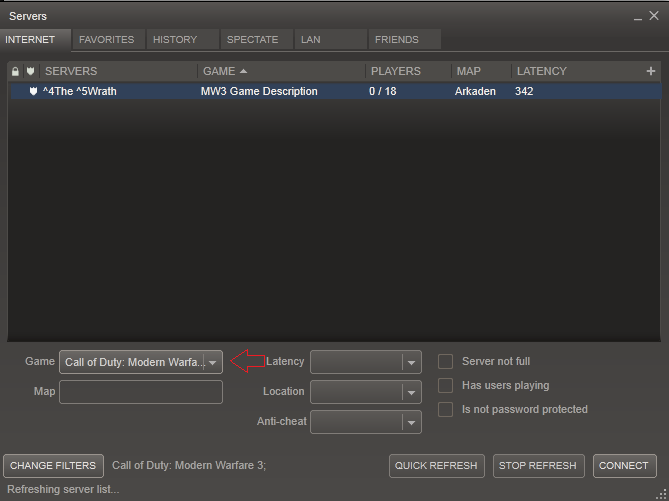The height and width of the screenshot is (501, 669).
Task: Expand the Latency dropdown
Action: pyautogui.click(x=410, y=362)
